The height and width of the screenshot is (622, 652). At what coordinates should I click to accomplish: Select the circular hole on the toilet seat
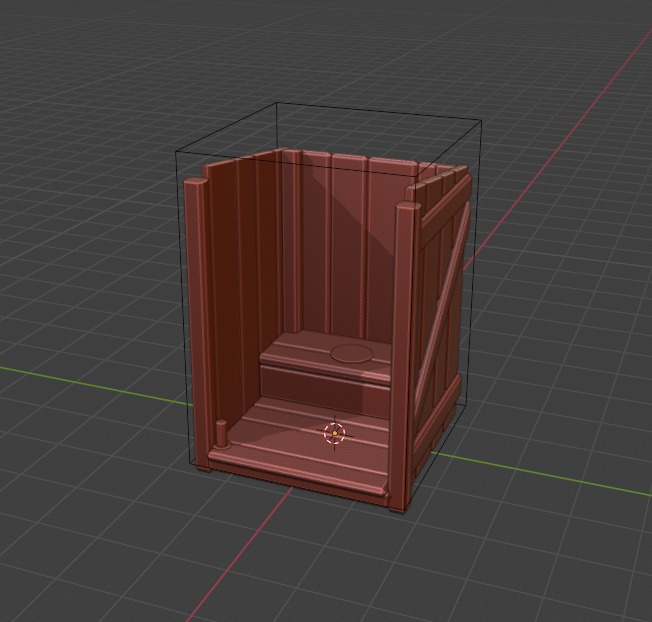pos(350,353)
